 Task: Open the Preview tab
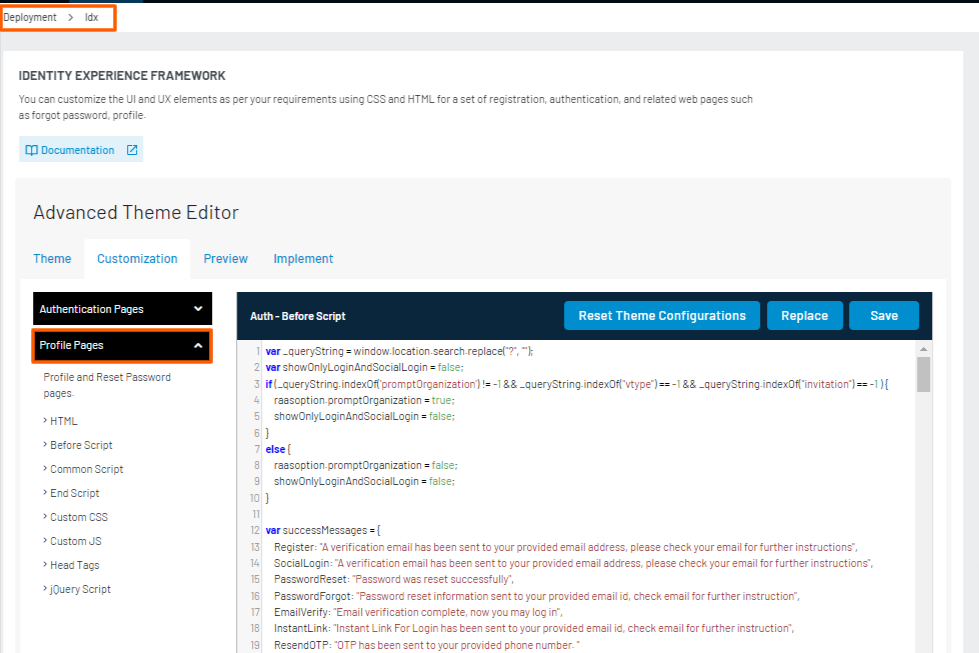point(225,258)
